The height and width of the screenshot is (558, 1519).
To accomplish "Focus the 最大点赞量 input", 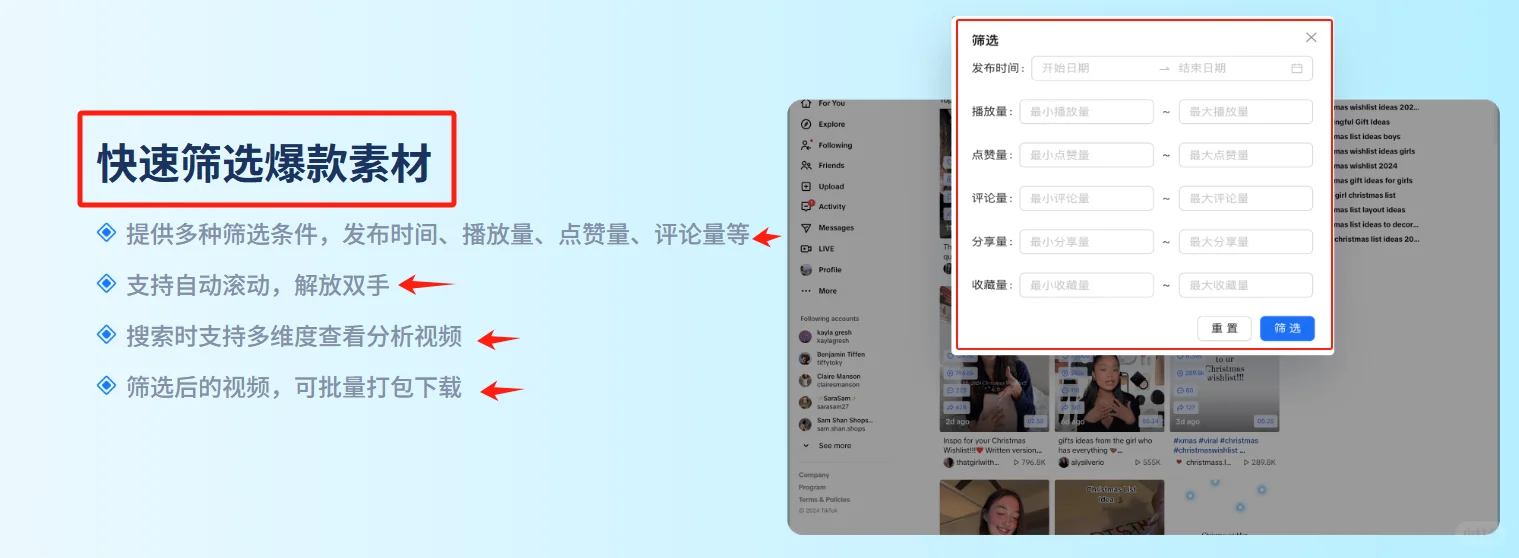I will (x=1245, y=155).
